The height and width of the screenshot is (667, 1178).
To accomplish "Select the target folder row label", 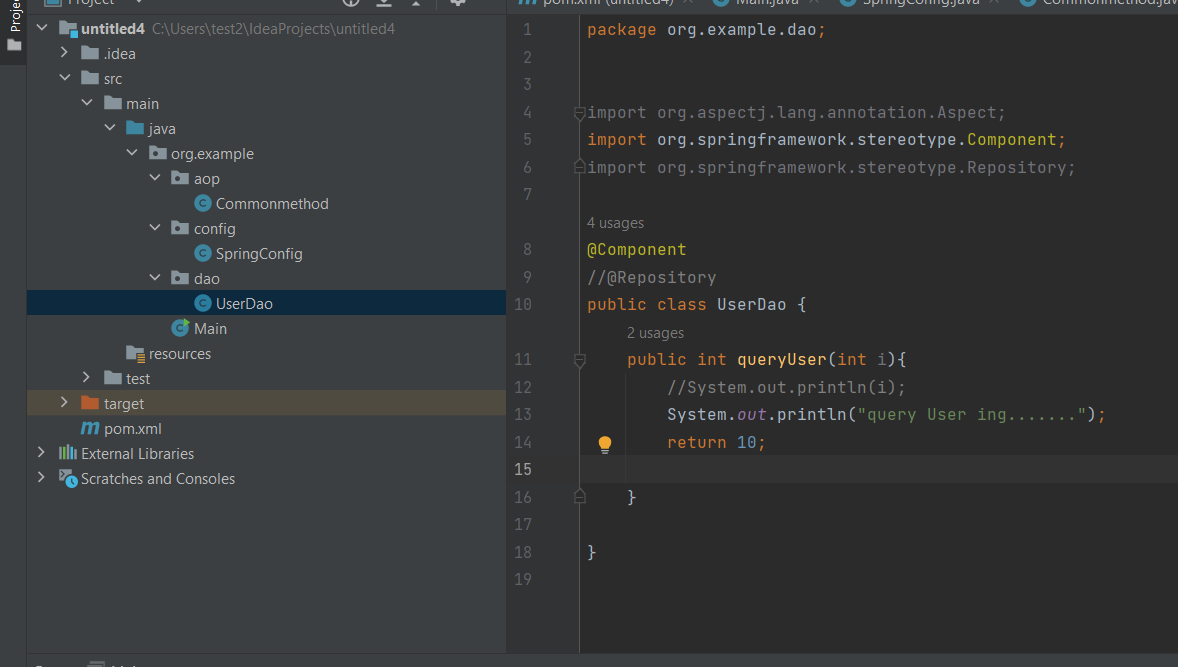I will (124, 403).
